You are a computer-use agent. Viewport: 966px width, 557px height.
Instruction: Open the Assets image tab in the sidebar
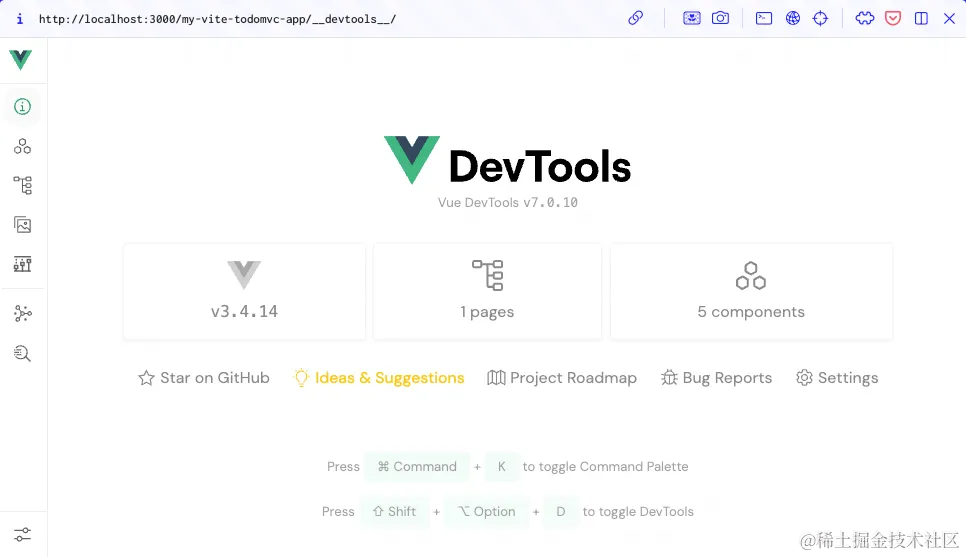(23, 225)
